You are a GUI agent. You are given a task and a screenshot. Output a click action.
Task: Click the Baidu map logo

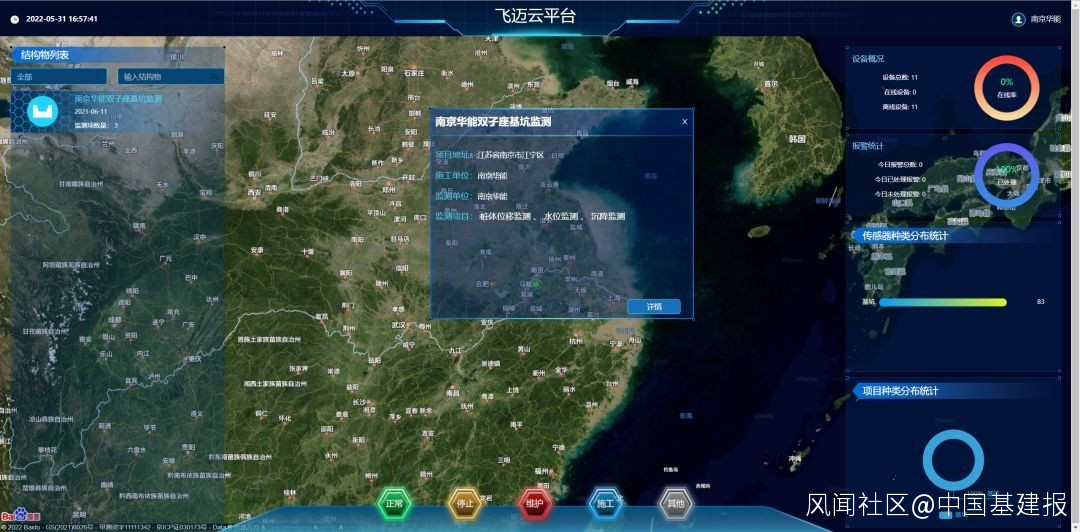tap(21, 515)
